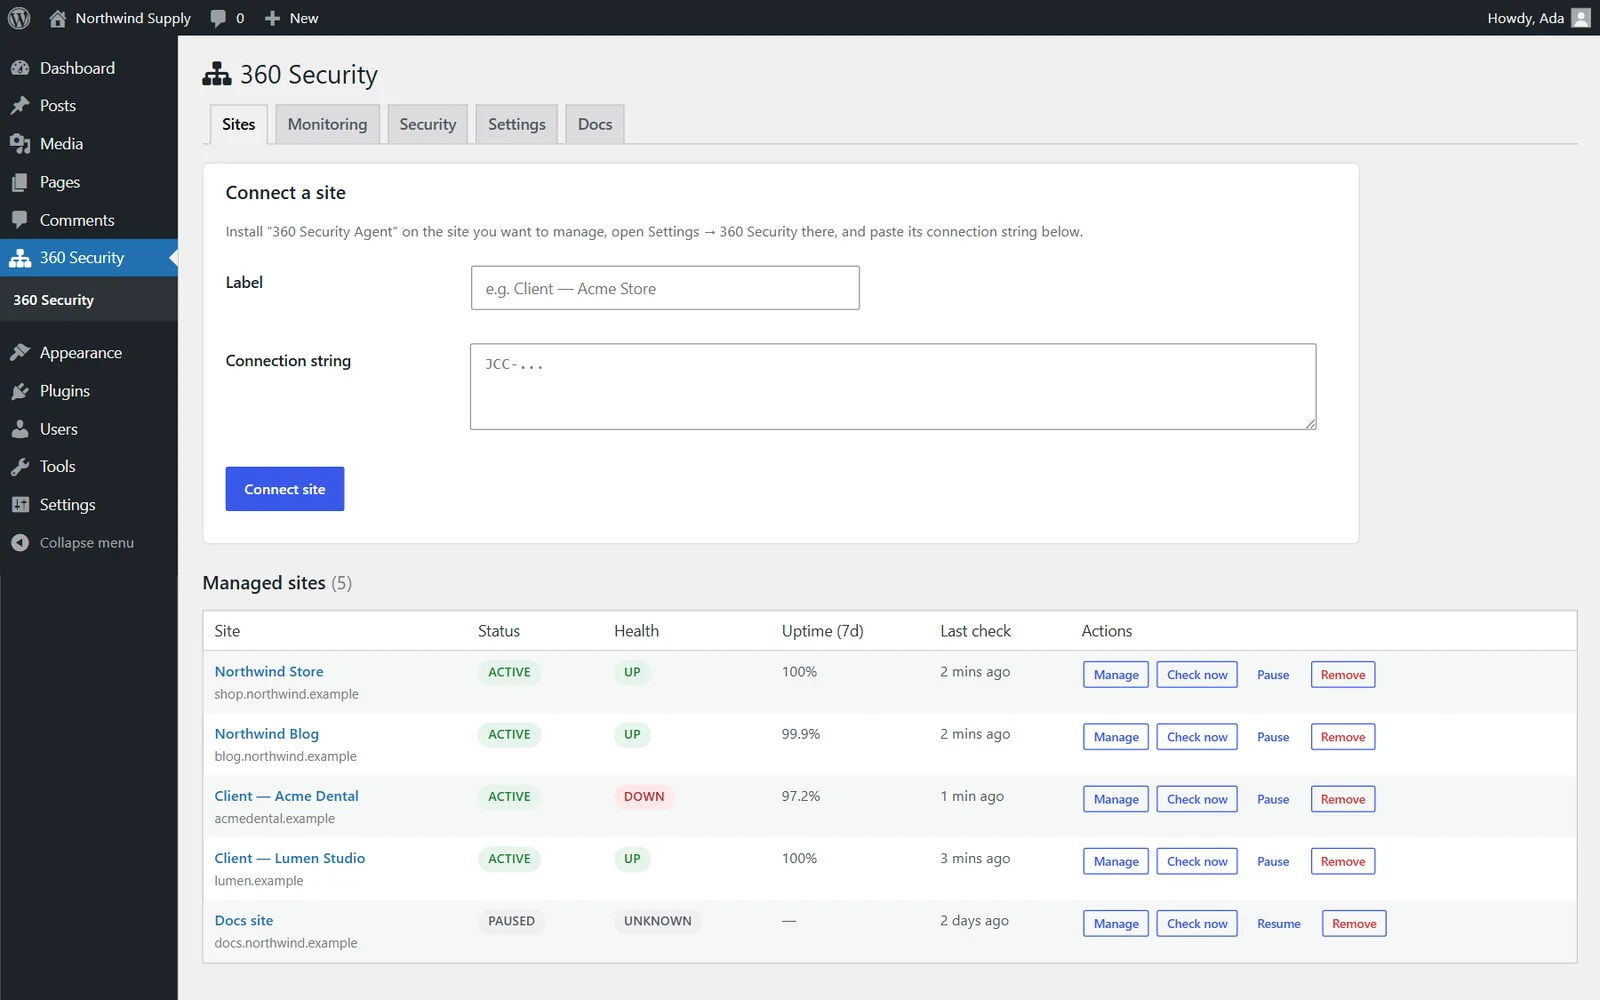Click the Users person icon

click(x=20, y=429)
